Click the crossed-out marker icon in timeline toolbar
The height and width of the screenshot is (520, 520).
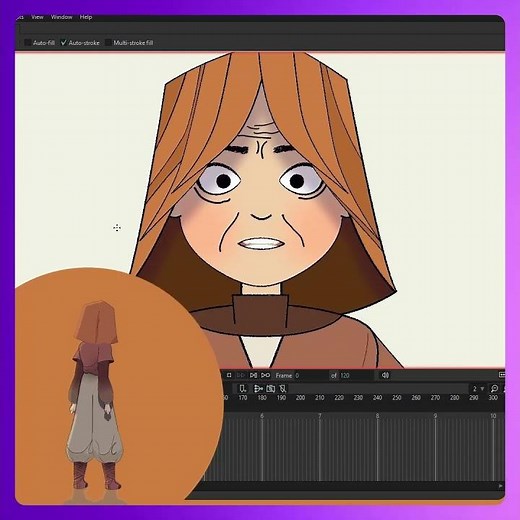pyautogui.click(x=283, y=388)
